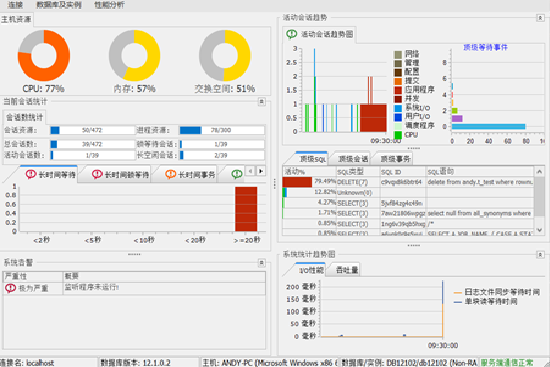Click the 内存 57% donut chart

(134, 55)
